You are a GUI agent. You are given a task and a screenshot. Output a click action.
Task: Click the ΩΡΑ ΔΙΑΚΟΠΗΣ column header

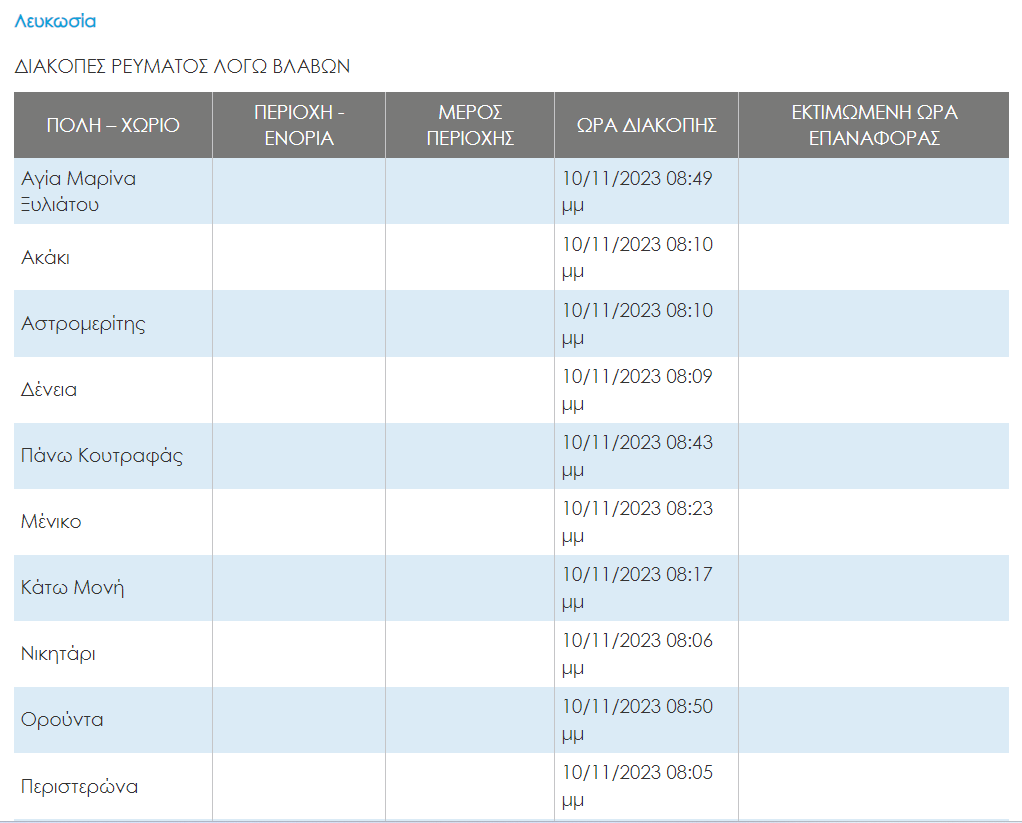[x=646, y=125]
